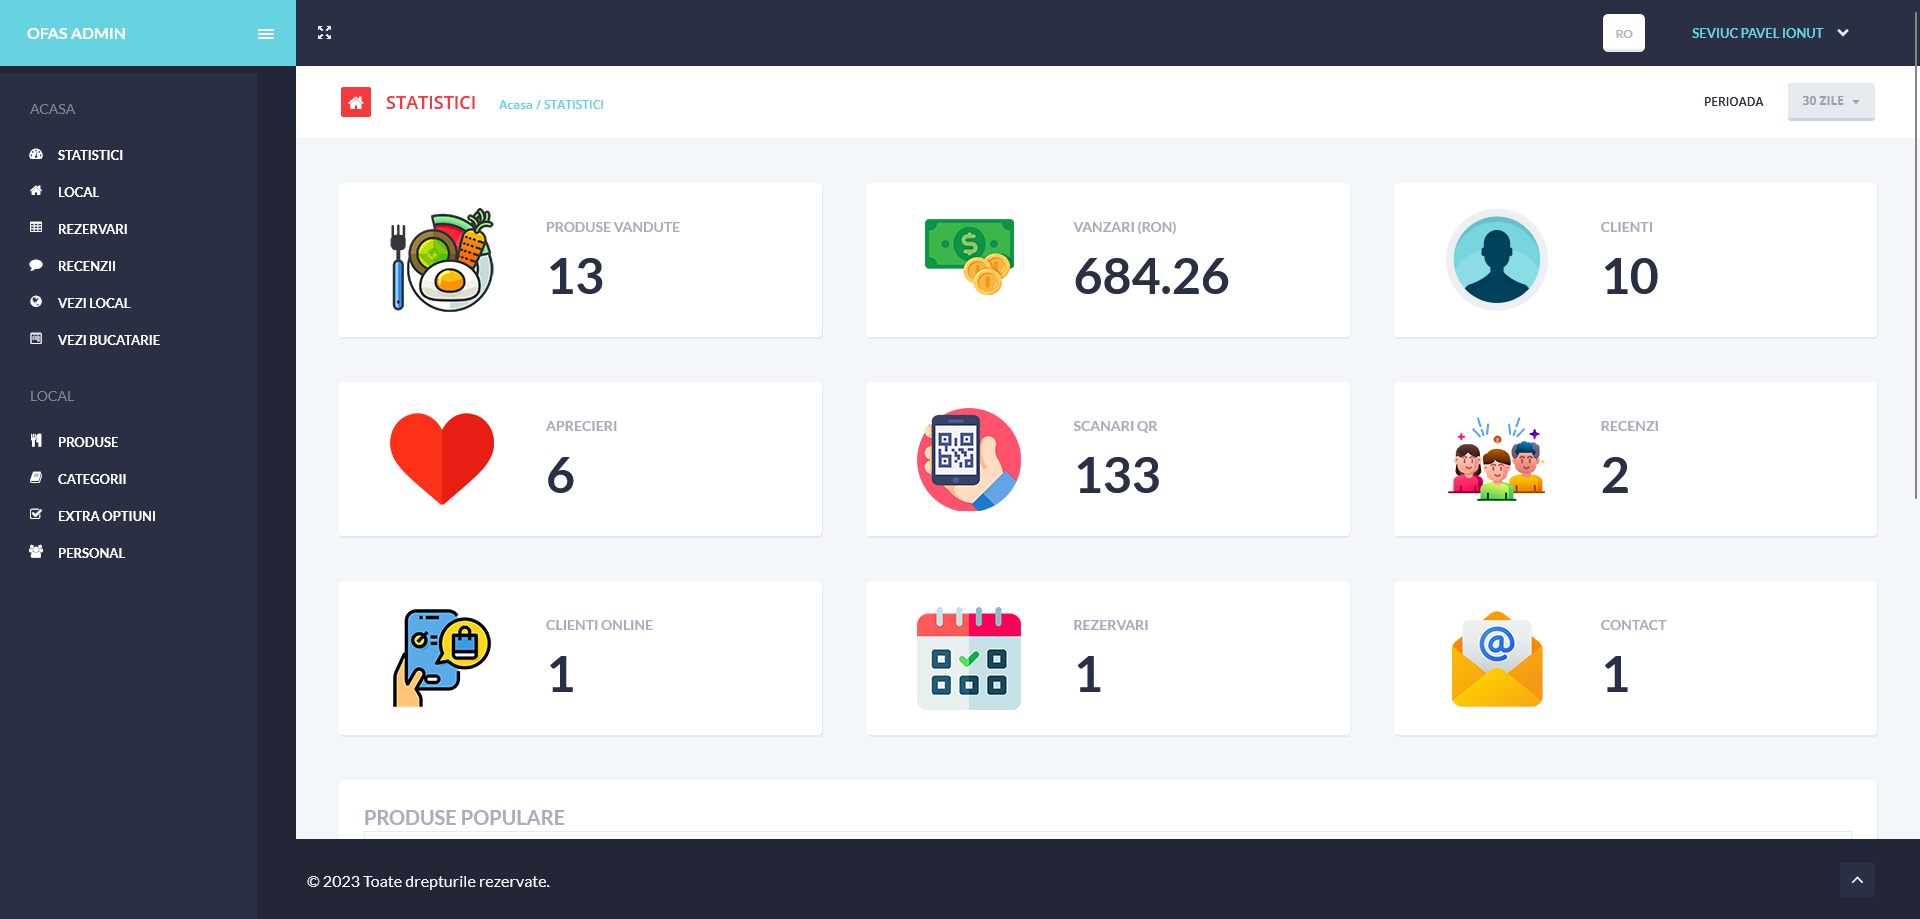Click the Categorii book icon in sidebar

(36, 478)
